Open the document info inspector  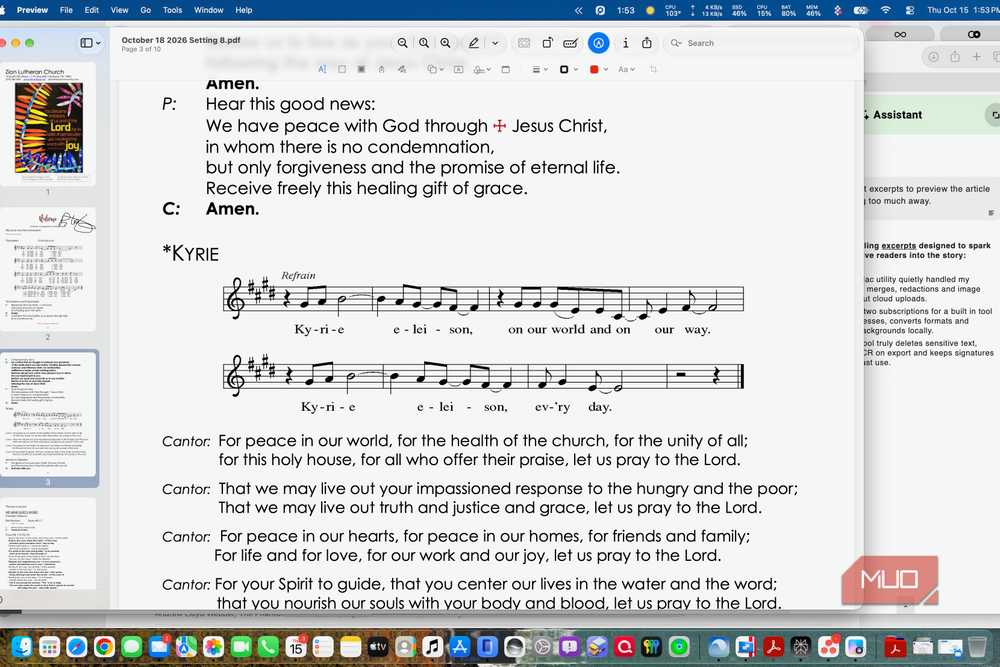[626, 43]
